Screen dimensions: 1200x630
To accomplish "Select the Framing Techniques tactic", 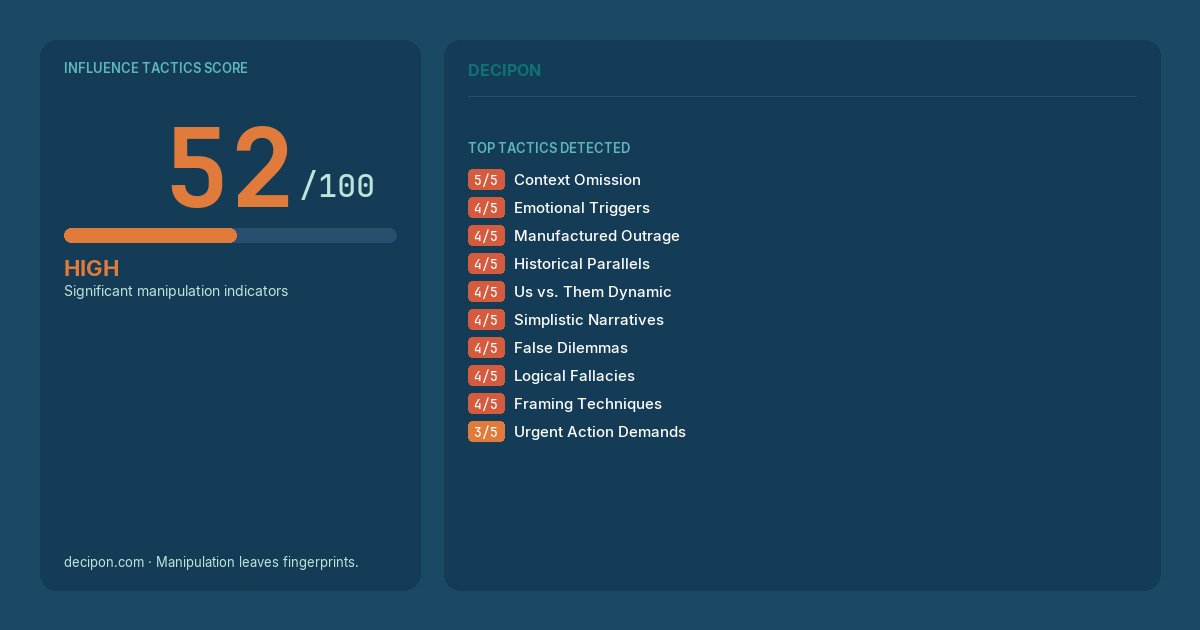I will (588, 404).
